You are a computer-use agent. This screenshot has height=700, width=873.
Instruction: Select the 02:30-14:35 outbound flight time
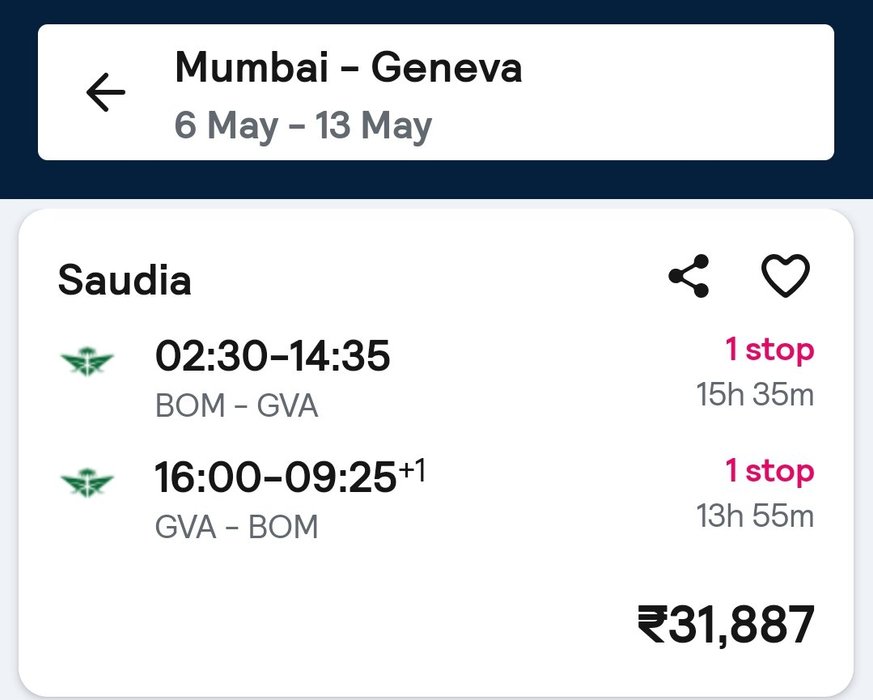point(272,356)
